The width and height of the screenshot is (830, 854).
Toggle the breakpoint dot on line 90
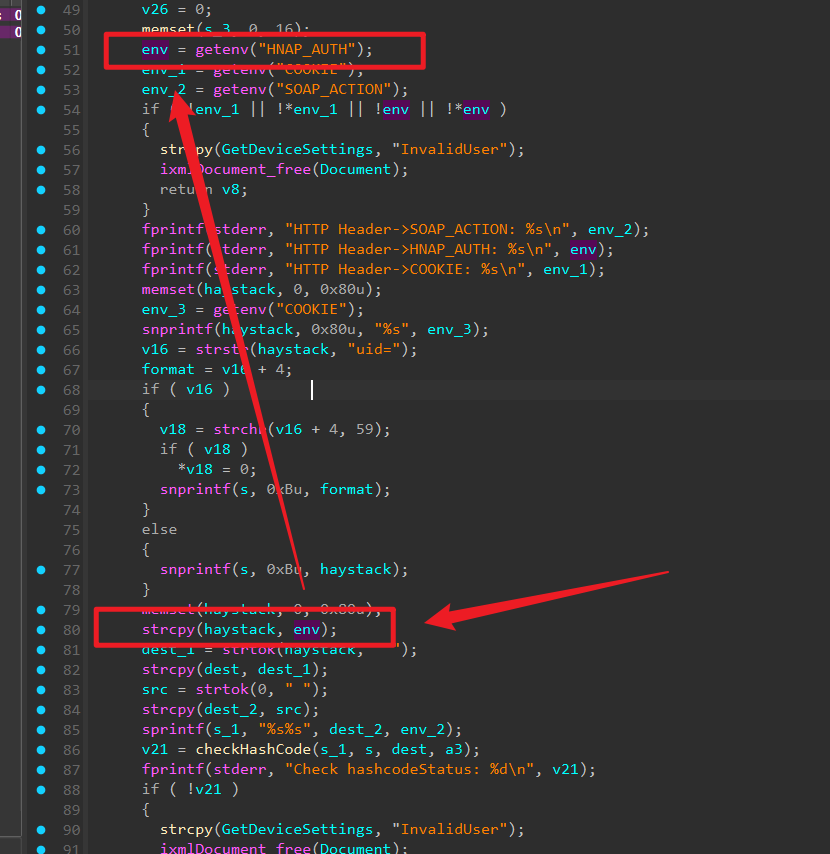click(41, 830)
